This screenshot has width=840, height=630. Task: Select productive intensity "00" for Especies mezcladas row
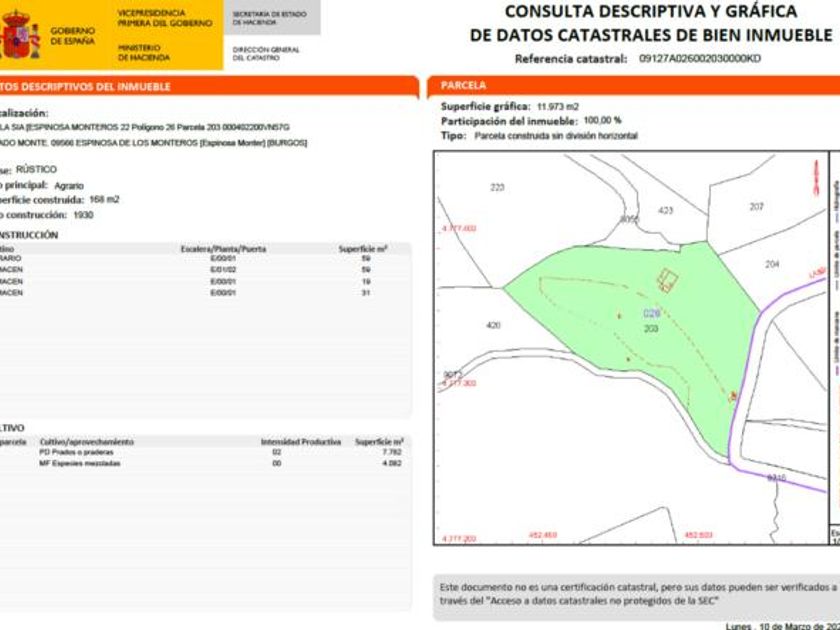pyautogui.click(x=276, y=463)
